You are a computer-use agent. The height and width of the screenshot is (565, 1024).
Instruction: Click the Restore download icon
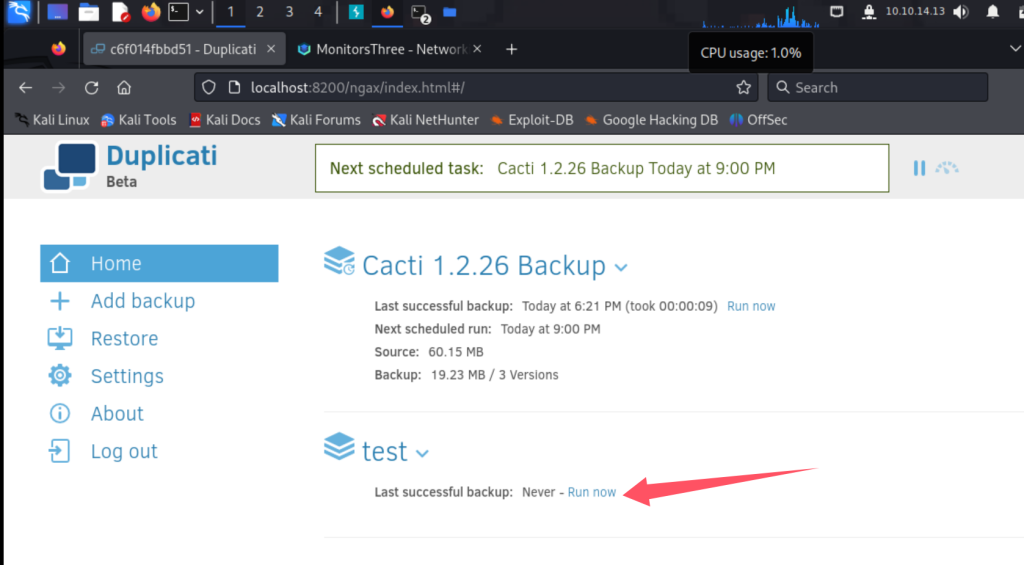click(59, 338)
